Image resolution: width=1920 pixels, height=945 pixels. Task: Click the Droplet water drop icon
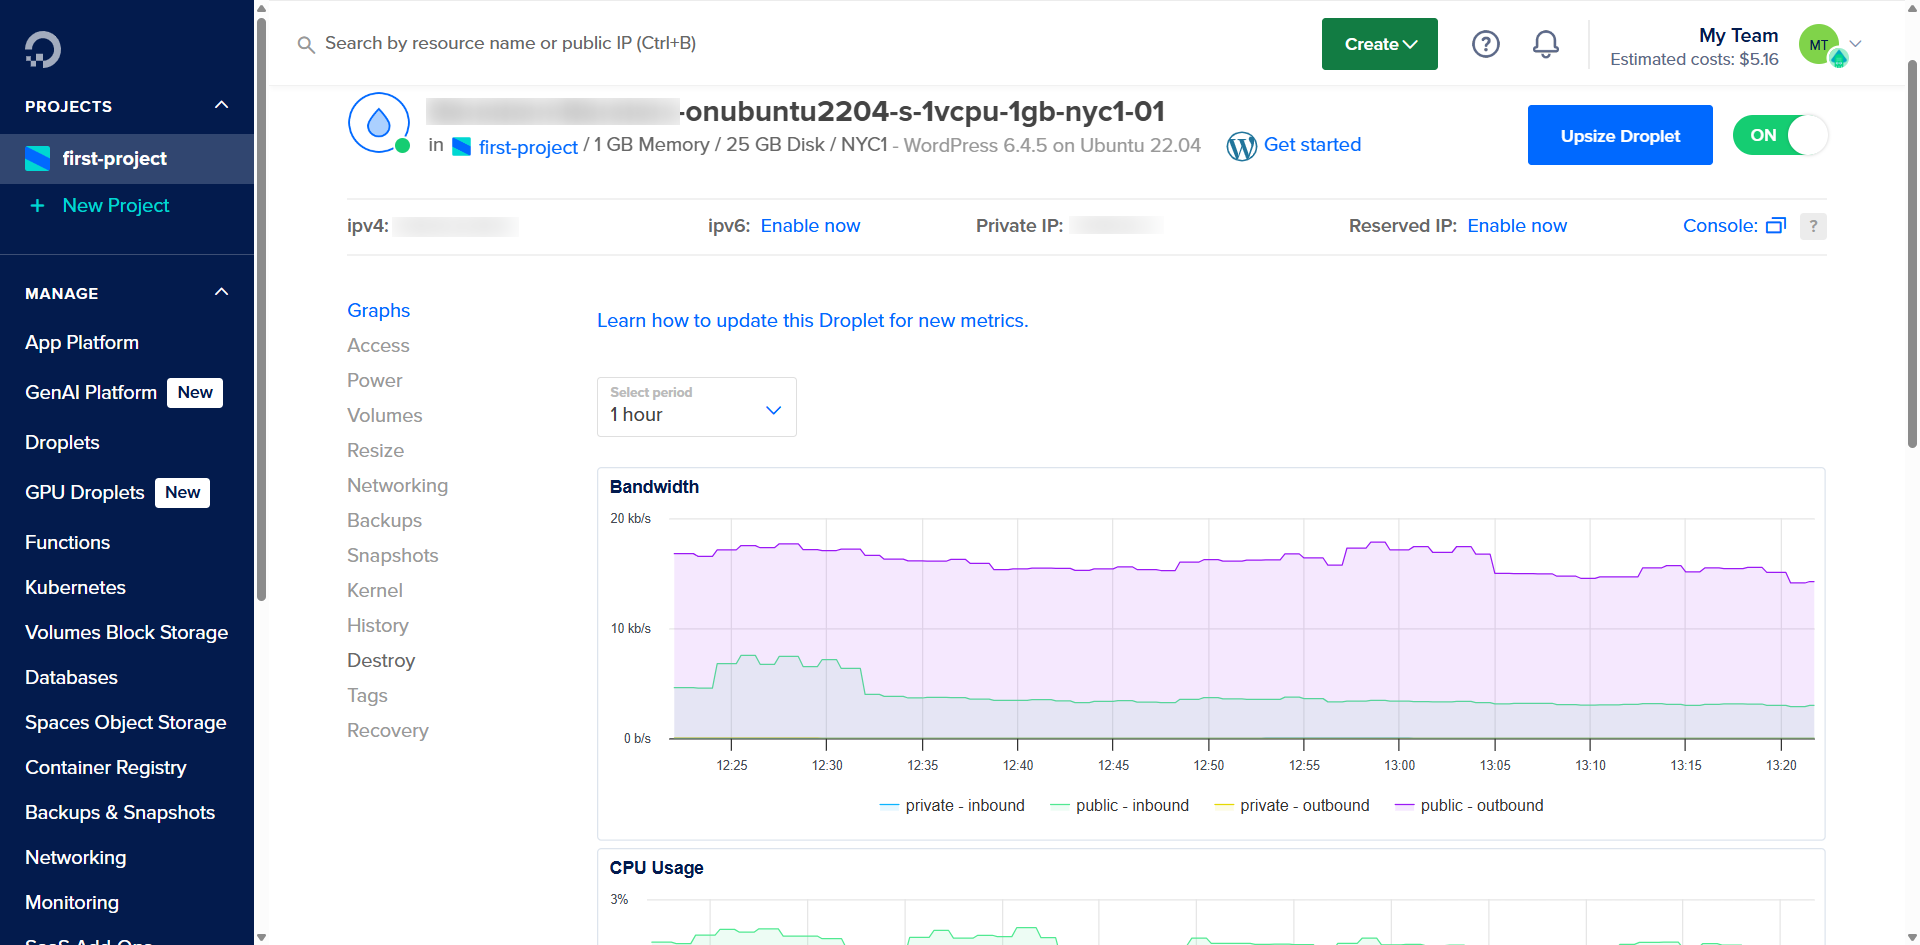(378, 123)
